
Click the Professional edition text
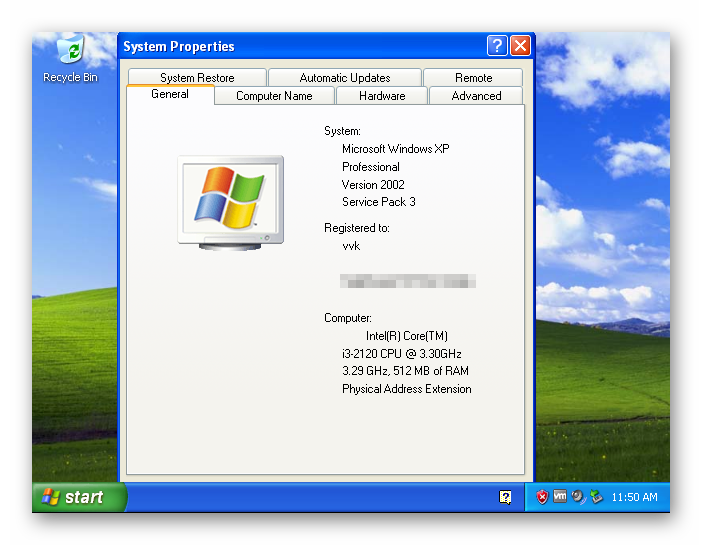(x=371, y=167)
